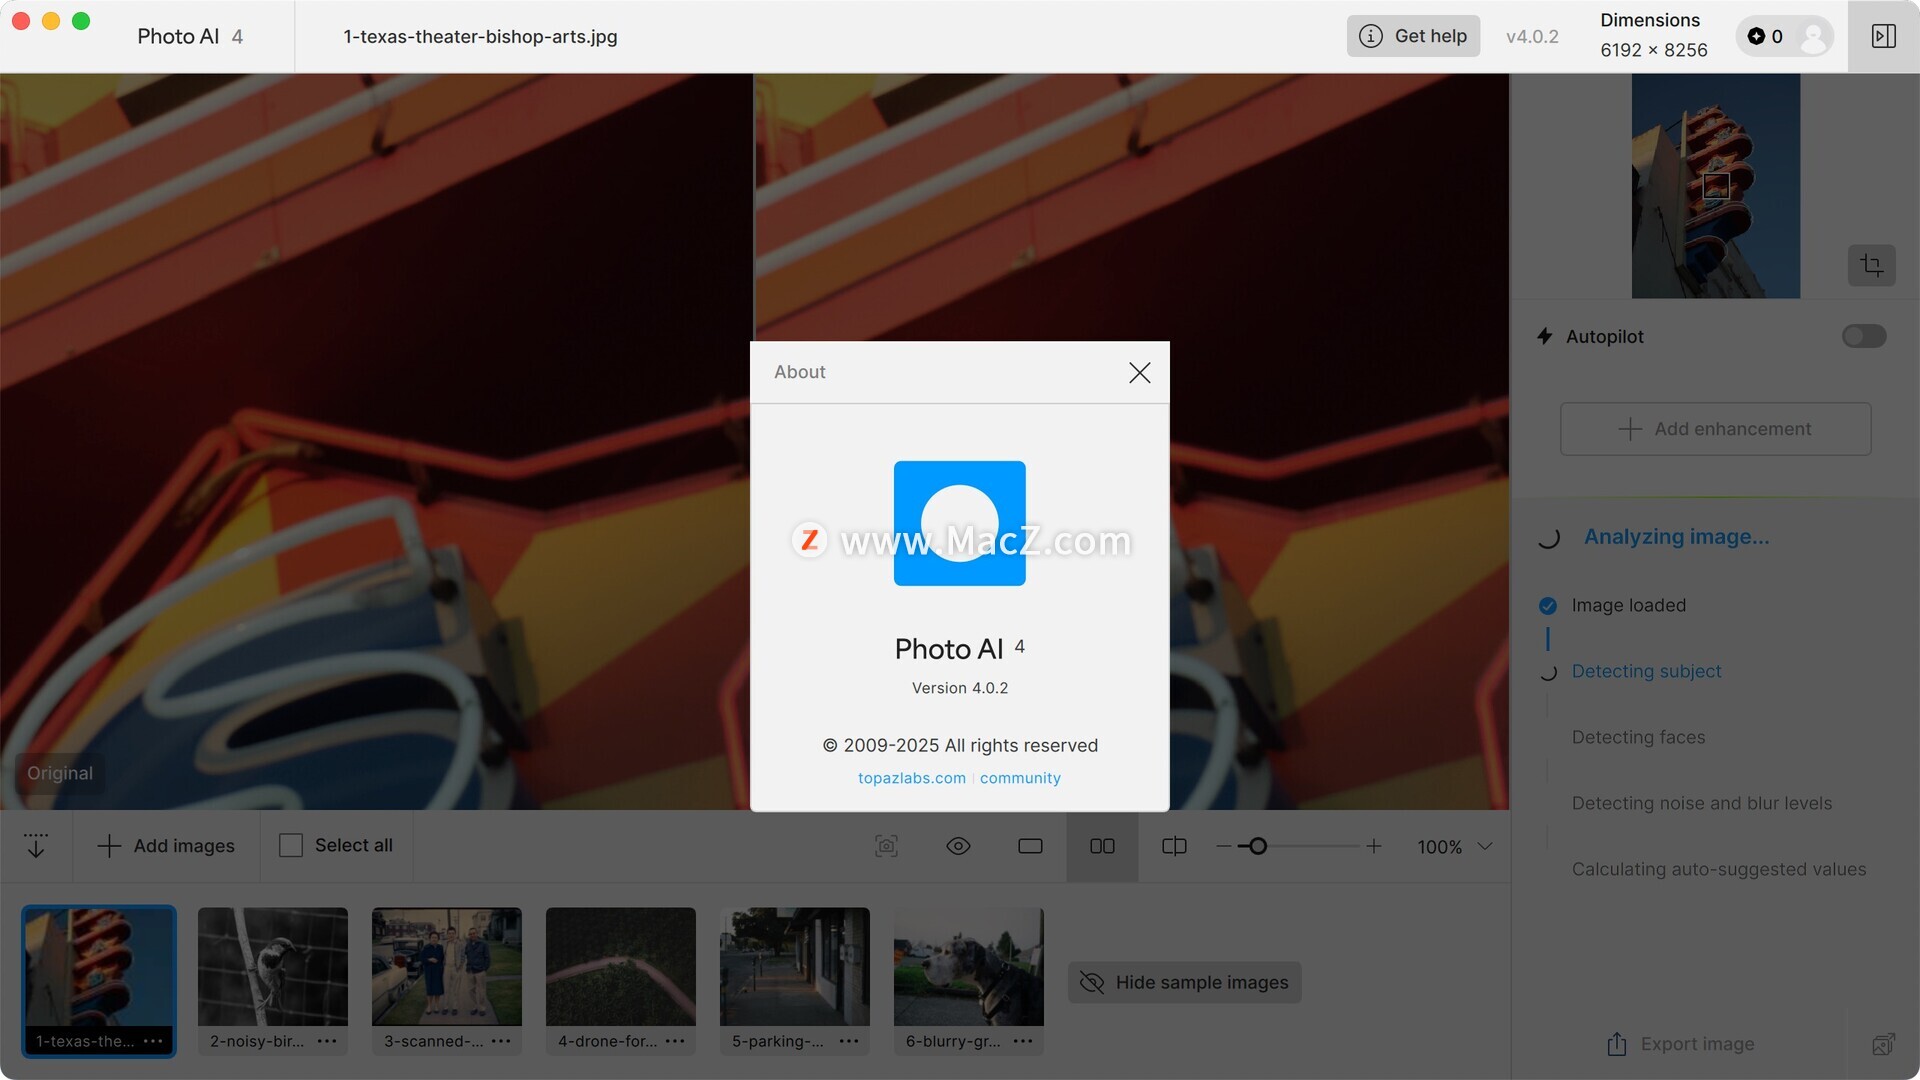Viewport: 1920px width, 1080px height.
Task: Click the credits counter icon
Action: (x=1756, y=36)
